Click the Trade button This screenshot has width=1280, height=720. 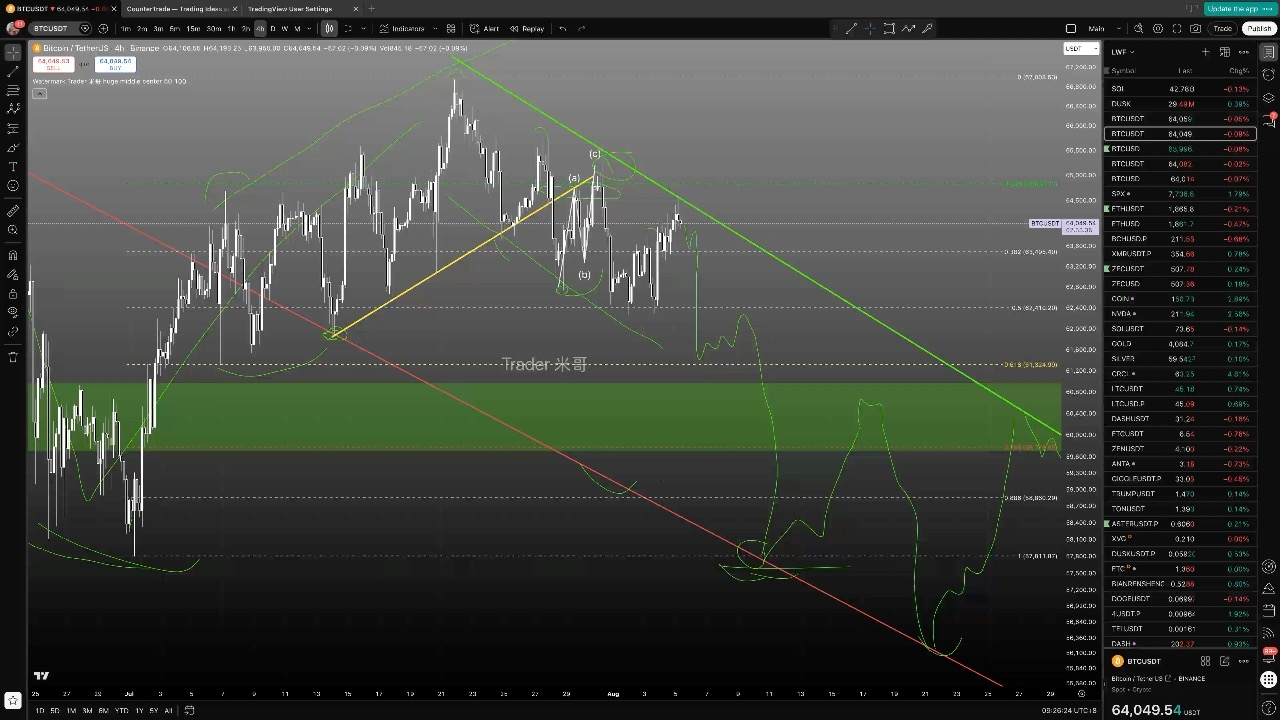pyautogui.click(x=1222, y=28)
